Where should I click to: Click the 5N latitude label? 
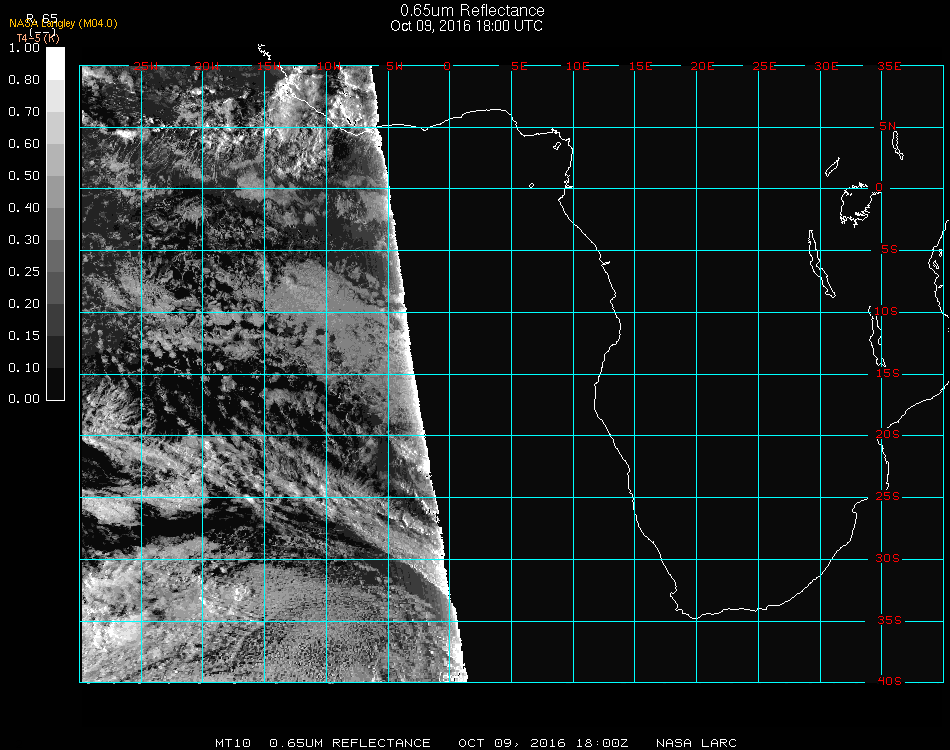click(x=888, y=126)
